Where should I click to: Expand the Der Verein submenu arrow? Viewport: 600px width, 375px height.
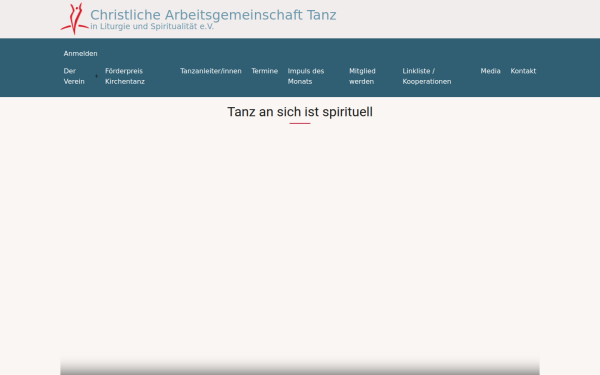click(96, 76)
